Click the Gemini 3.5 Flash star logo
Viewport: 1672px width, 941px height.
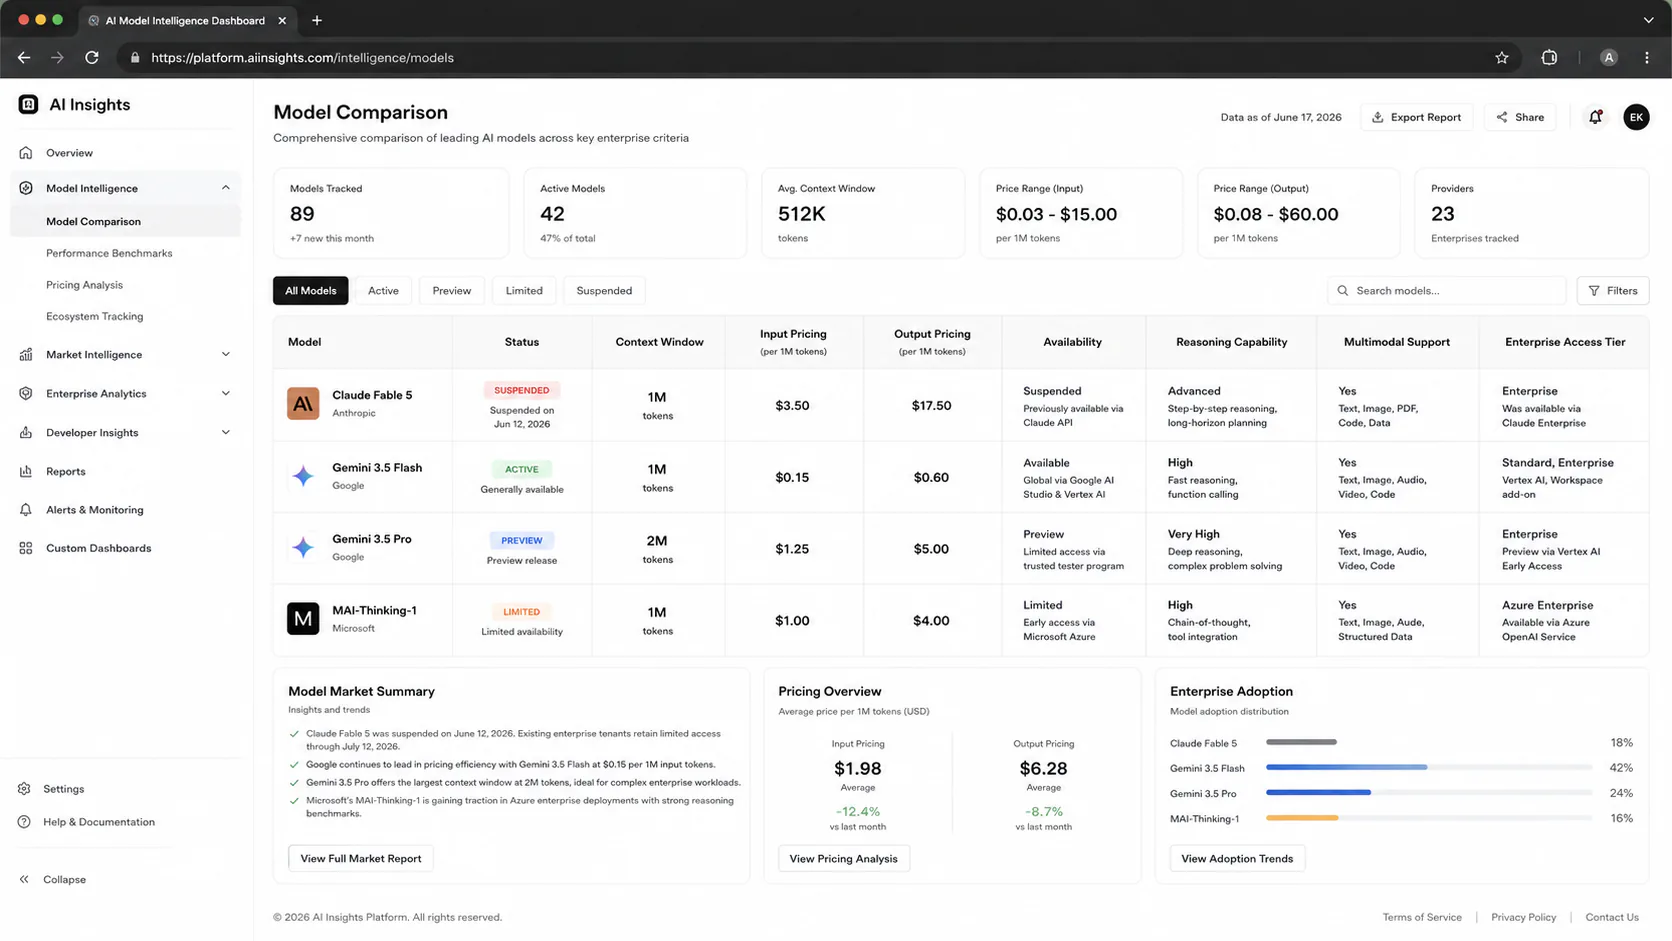[x=303, y=476]
